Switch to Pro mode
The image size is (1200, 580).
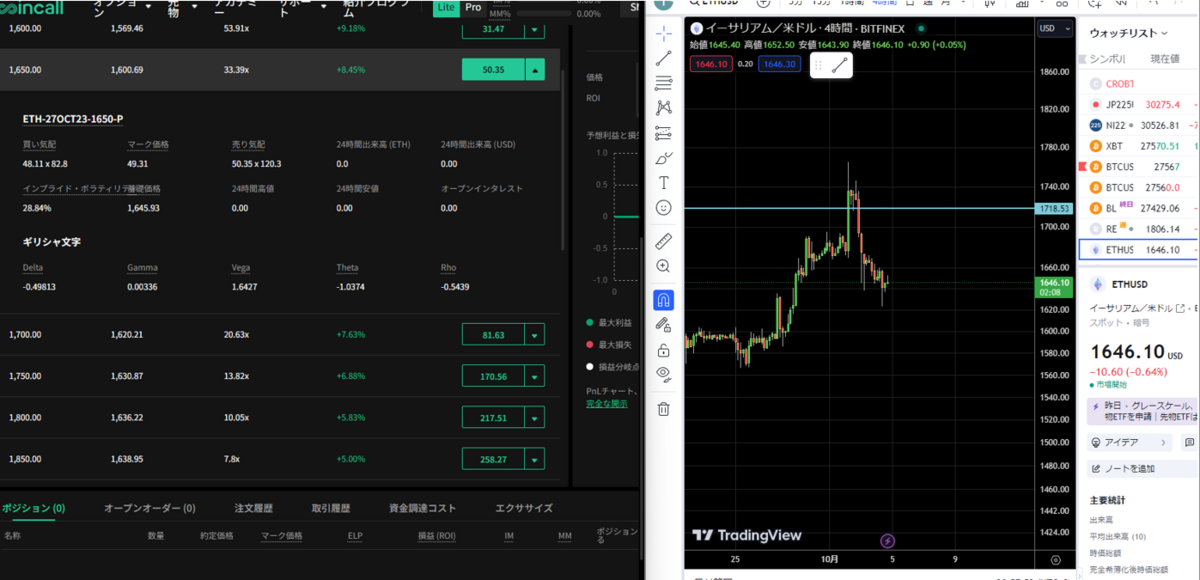tap(473, 7)
